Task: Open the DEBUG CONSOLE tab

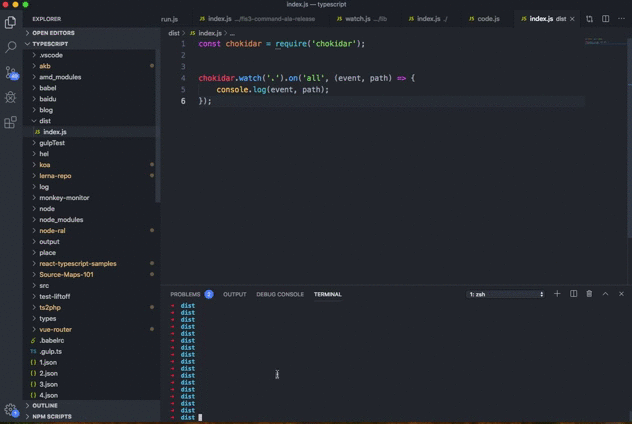Action: (279, 294)
